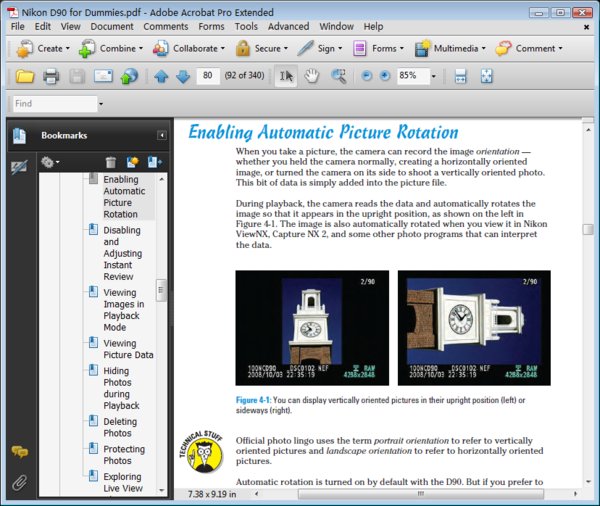
Task: Open the Multimedia dropdown
Action: click(x=450, y=49)
